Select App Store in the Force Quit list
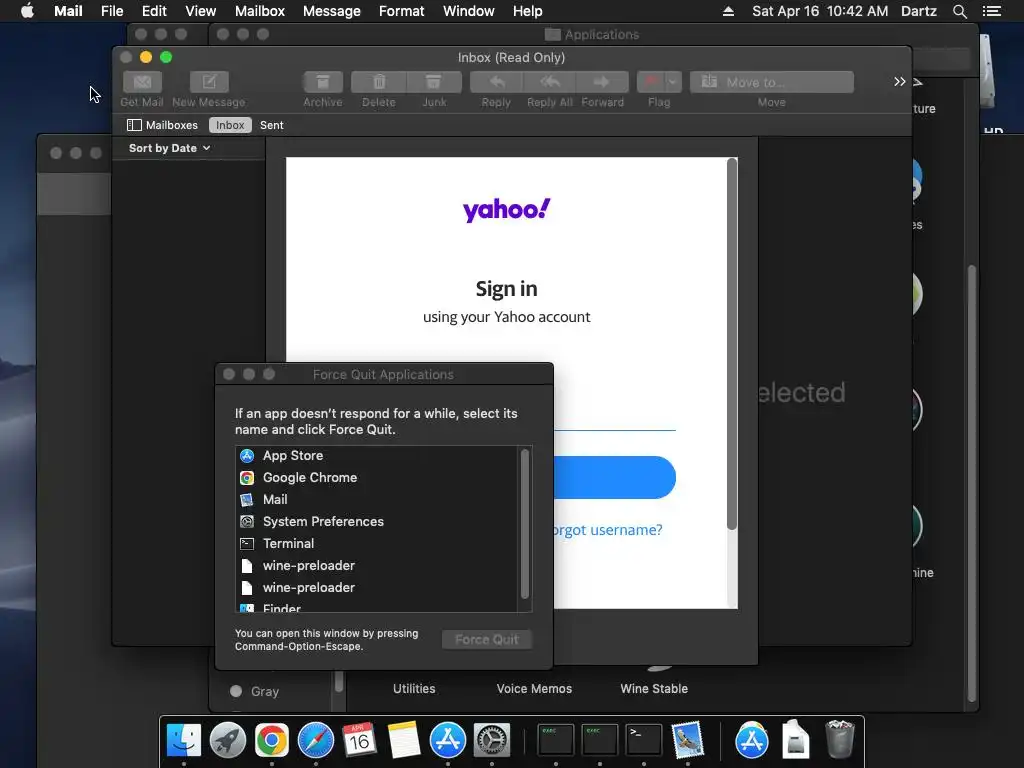This screenshot has width=1024, height=768. pyautogui.click(x=377, y=456)
